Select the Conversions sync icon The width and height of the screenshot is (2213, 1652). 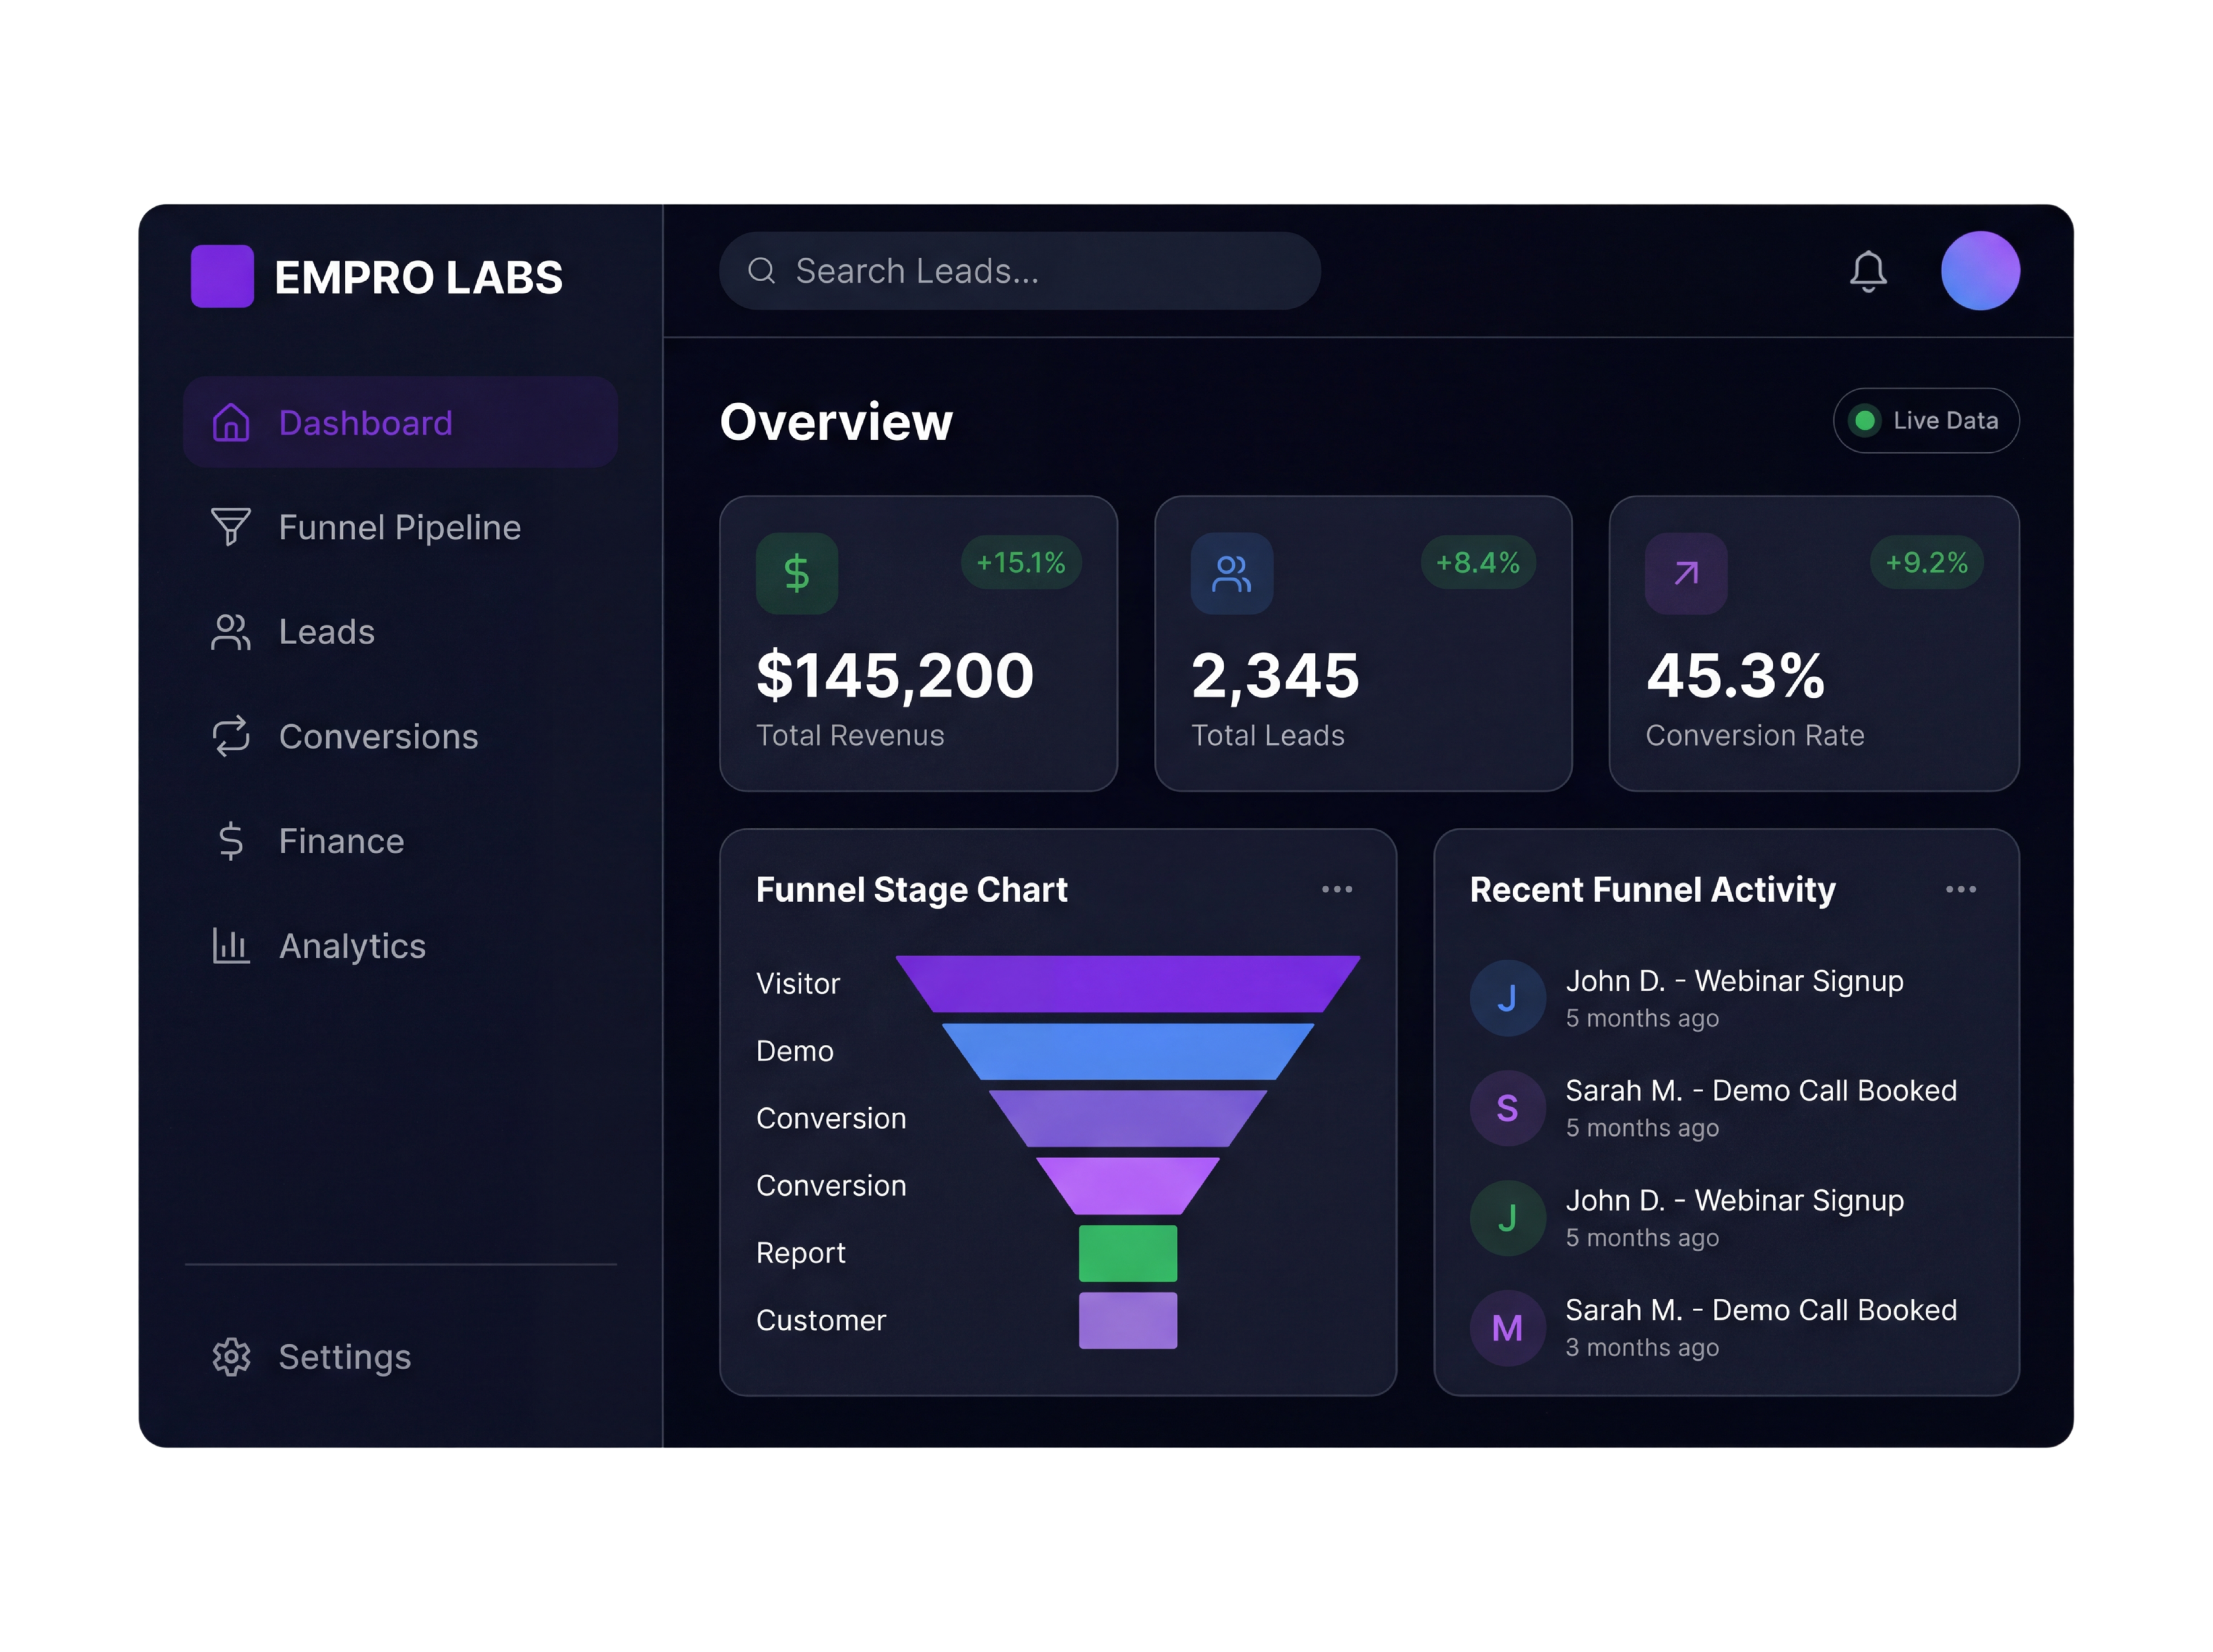[x=231, y=737]
